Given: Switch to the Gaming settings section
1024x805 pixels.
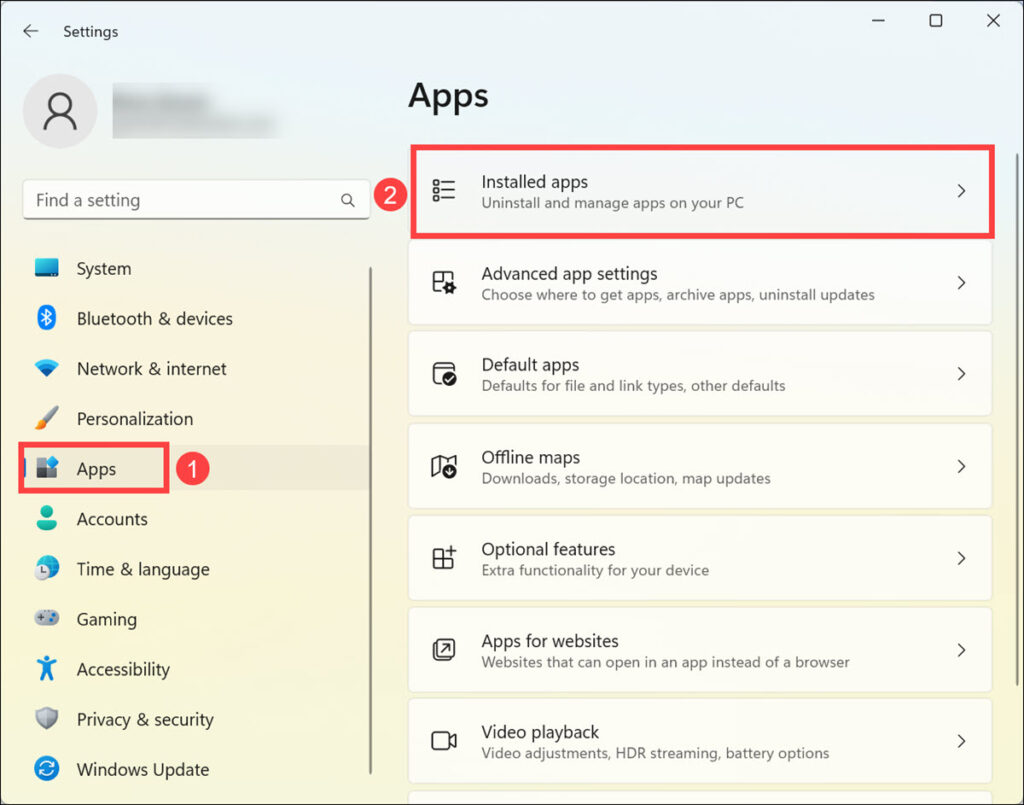Looking at the screenshot, I should (106, 619).
